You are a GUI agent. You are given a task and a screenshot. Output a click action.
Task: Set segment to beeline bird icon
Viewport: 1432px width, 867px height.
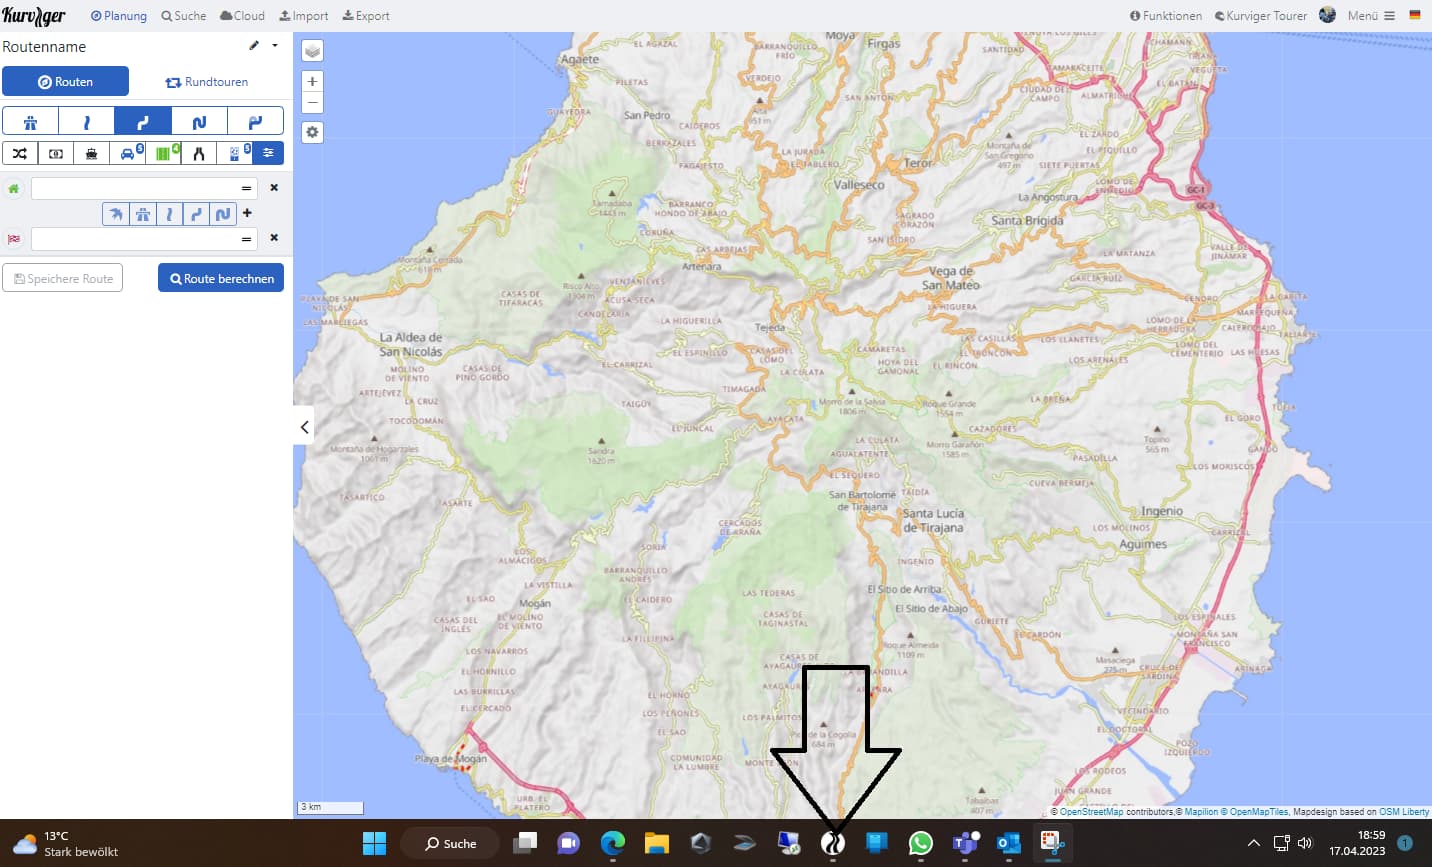(x=116, y=214)
